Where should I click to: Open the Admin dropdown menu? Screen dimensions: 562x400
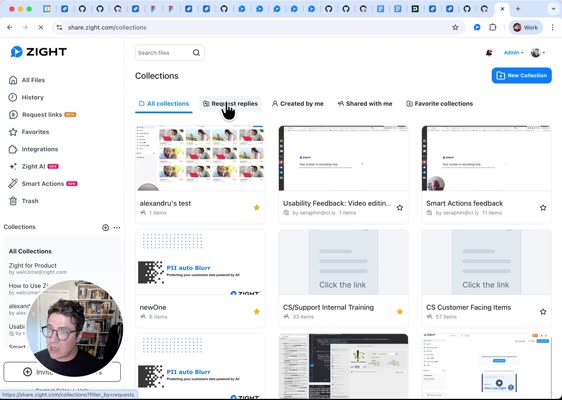coord(513,53)
